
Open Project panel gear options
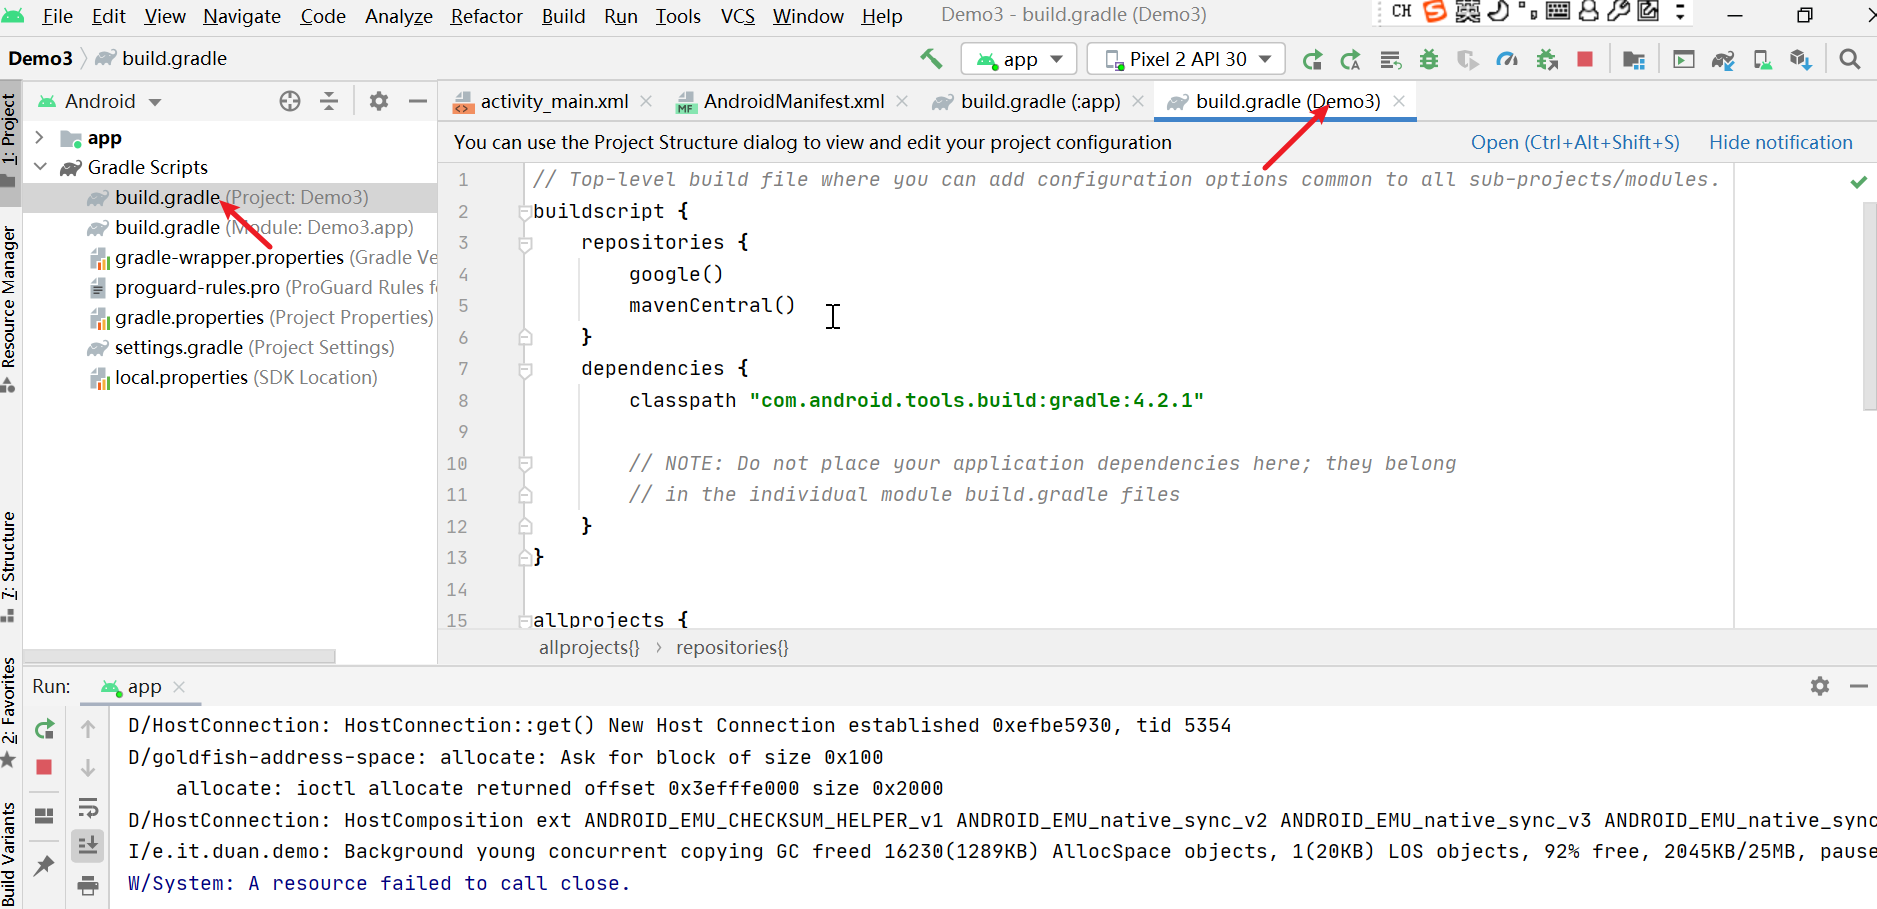coord(379,101)
